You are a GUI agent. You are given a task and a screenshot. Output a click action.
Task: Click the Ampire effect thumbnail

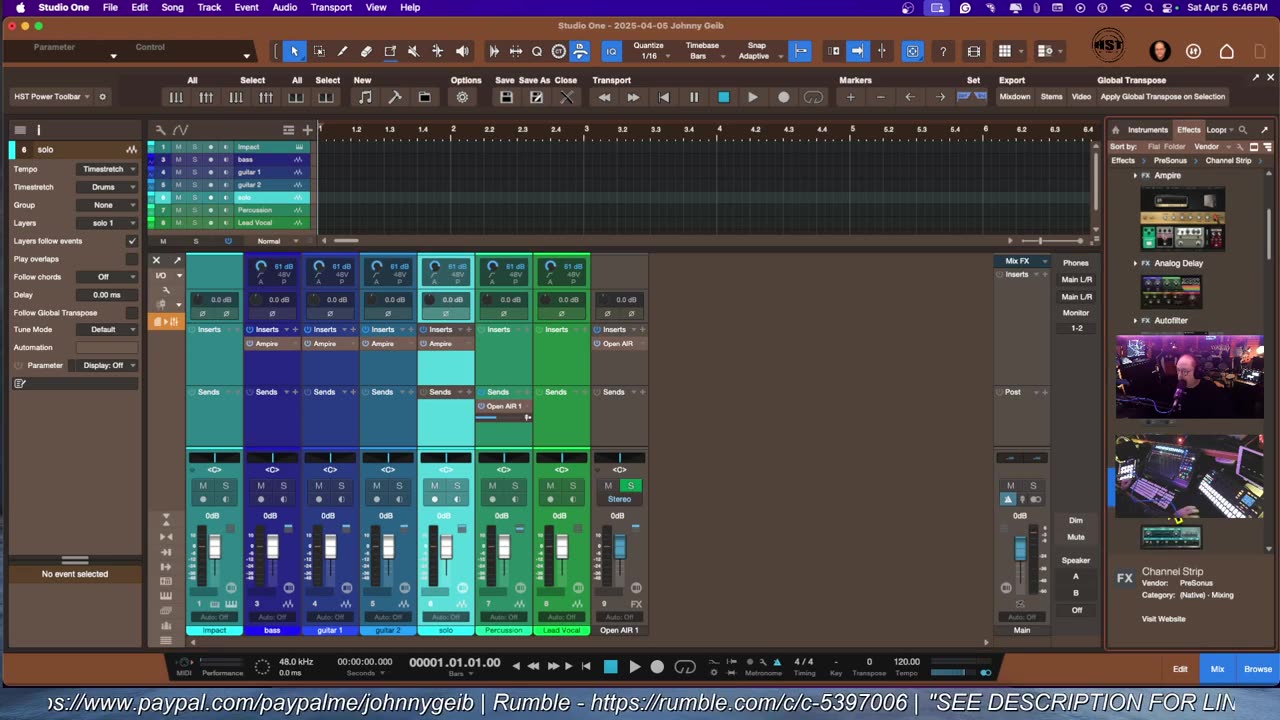pyautogui.click(x=1182, y=219)
